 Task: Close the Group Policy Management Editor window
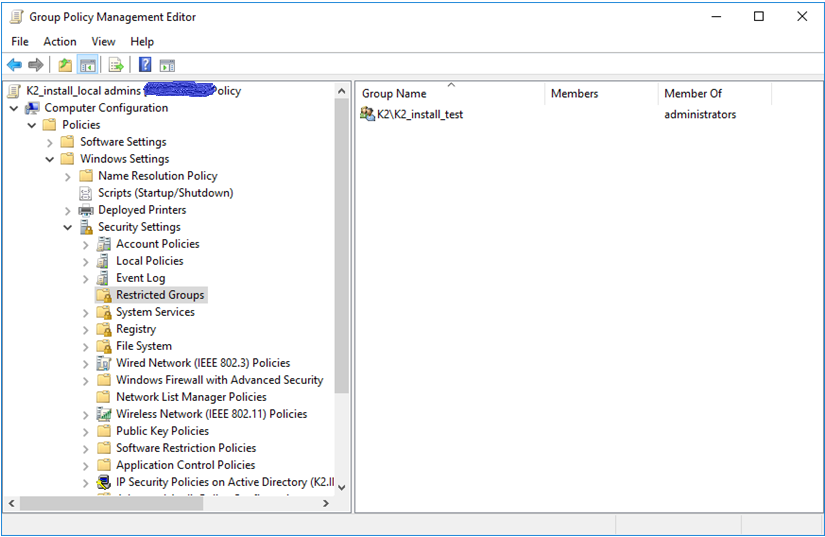[x=802, y=16]
